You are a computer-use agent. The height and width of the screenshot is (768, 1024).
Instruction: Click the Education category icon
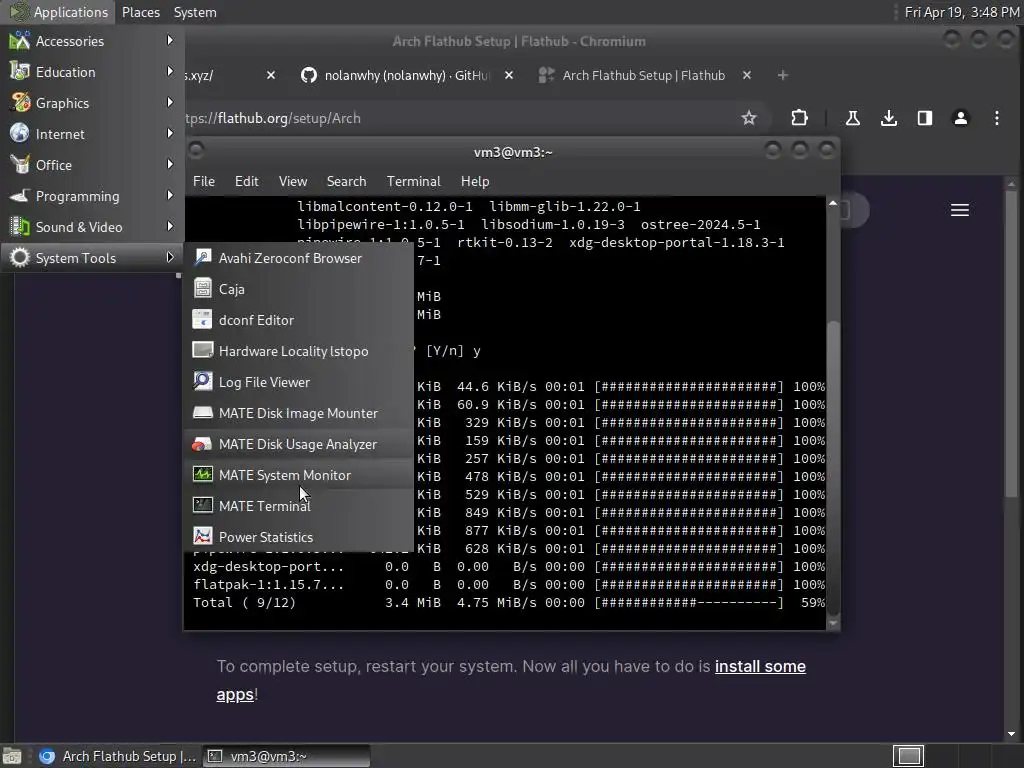20,72
